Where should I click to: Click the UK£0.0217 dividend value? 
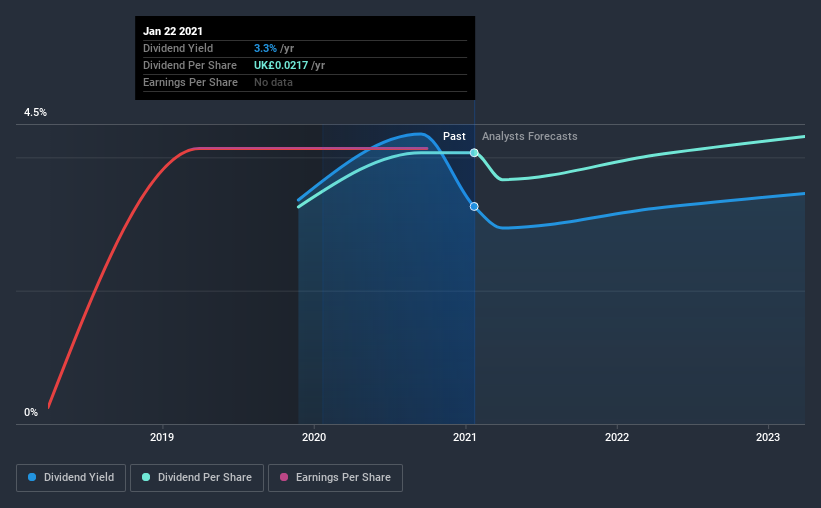(281, 65)
